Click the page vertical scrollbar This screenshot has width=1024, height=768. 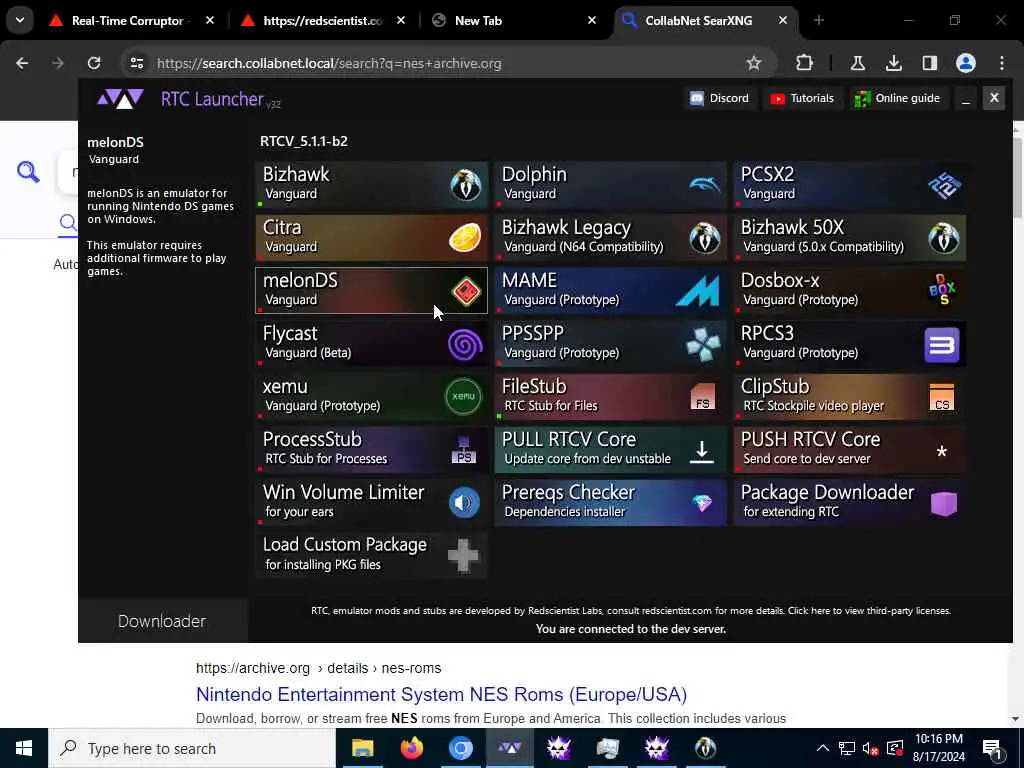[1017, 424]
